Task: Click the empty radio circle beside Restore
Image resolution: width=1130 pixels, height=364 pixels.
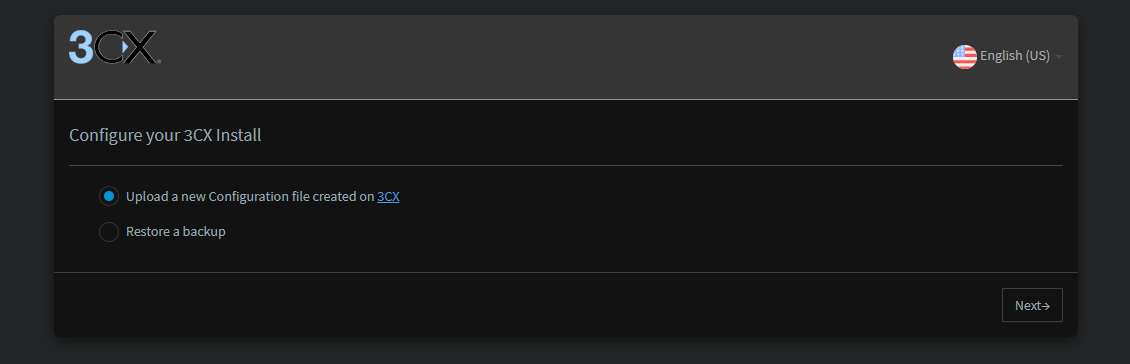Action: pyautogui.click(x=109, y=232)
